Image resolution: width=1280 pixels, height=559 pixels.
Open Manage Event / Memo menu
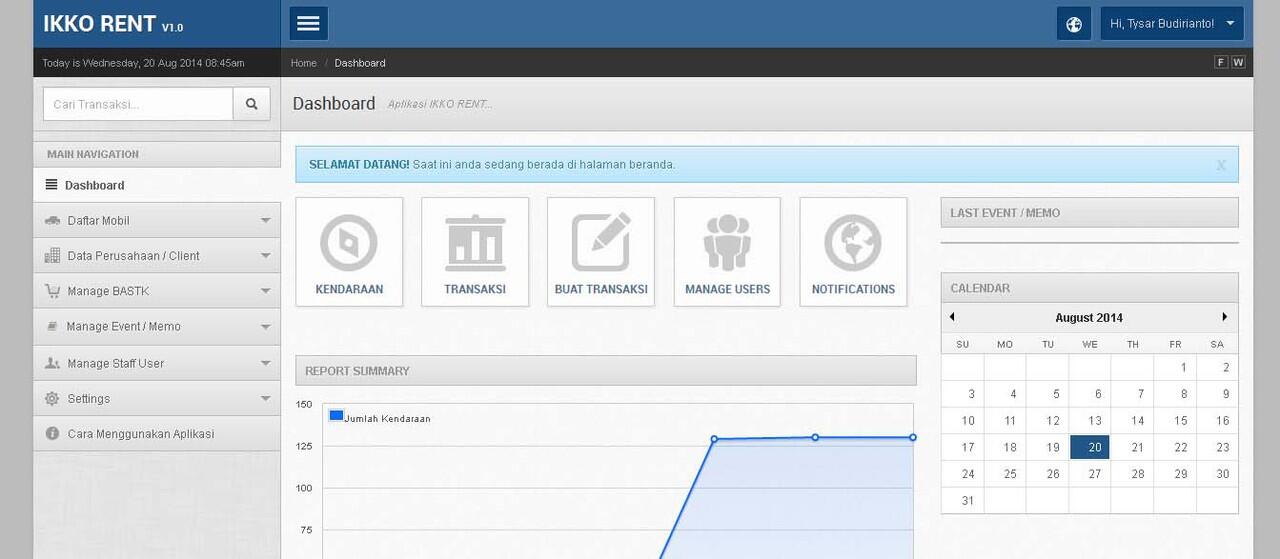point(157,326)
